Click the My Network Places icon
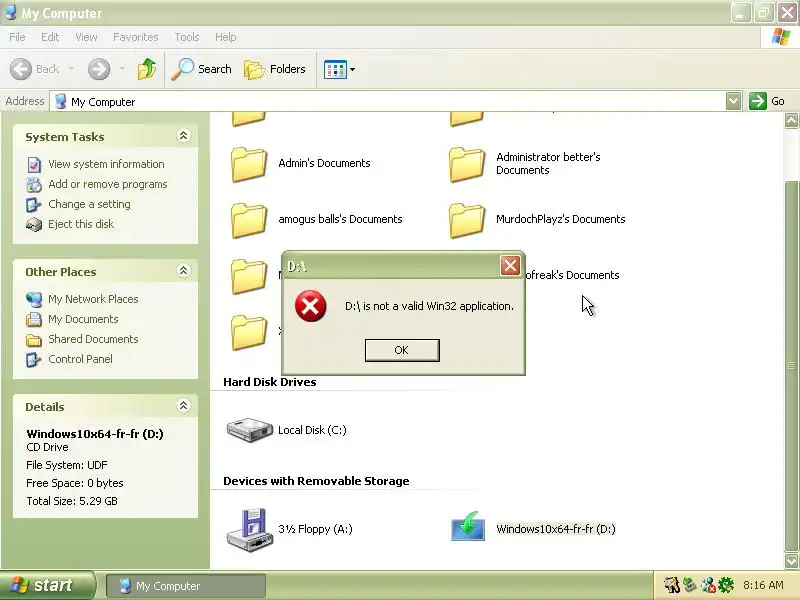This screenshot has width=800, height=600. click(34, 299)
